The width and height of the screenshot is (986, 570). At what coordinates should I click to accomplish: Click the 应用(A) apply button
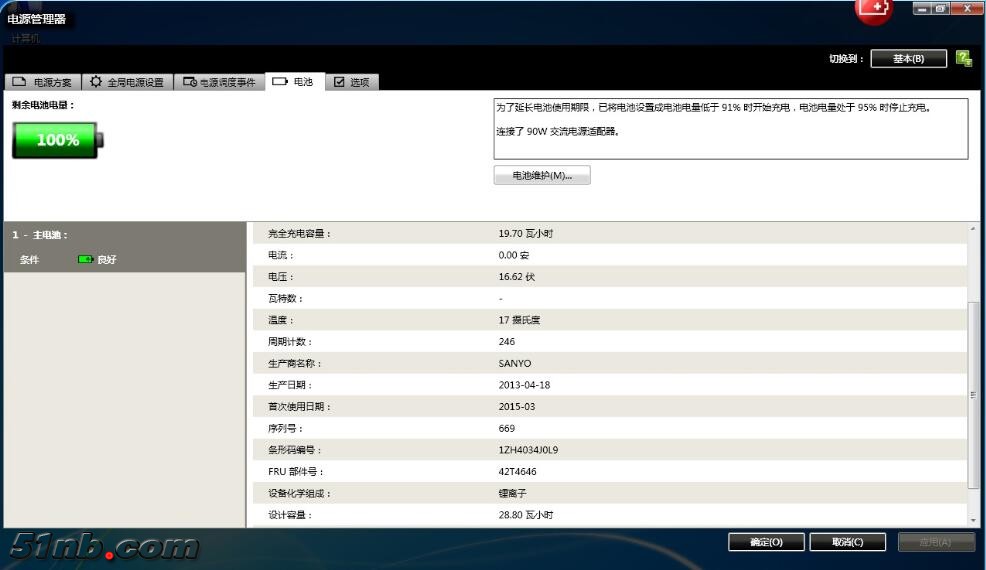pos(936,542)
